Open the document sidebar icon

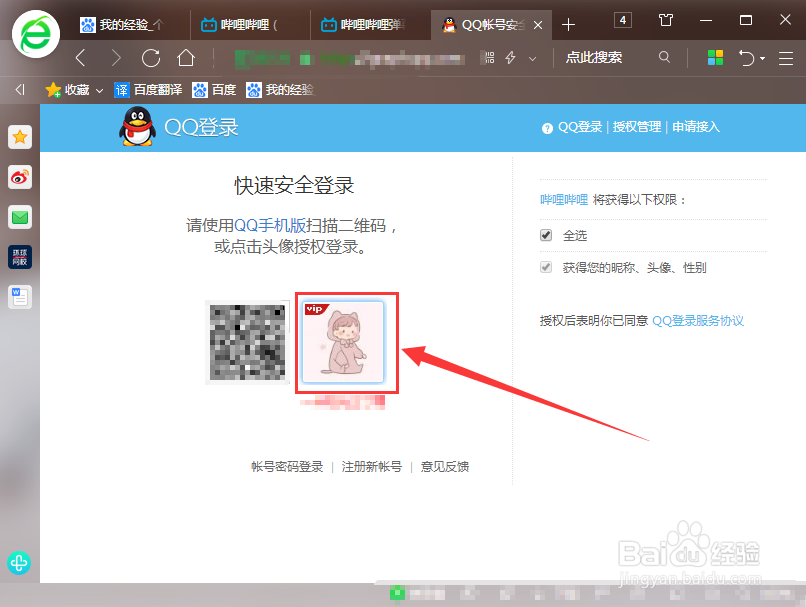(x=20, y=297)
